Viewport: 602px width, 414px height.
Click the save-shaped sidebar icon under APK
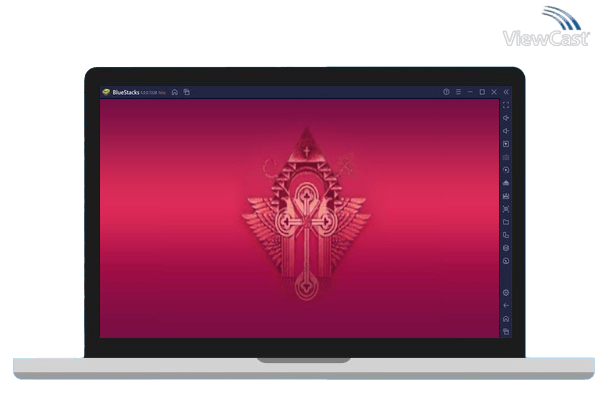coord(506,196)
